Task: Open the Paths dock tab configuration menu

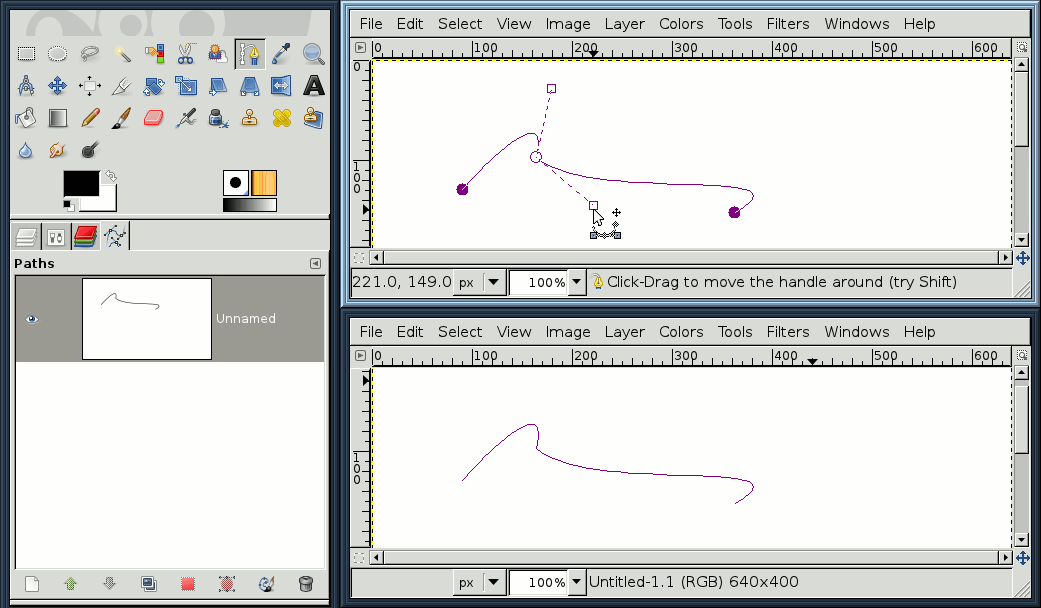Action: click(x=315, y=264)
